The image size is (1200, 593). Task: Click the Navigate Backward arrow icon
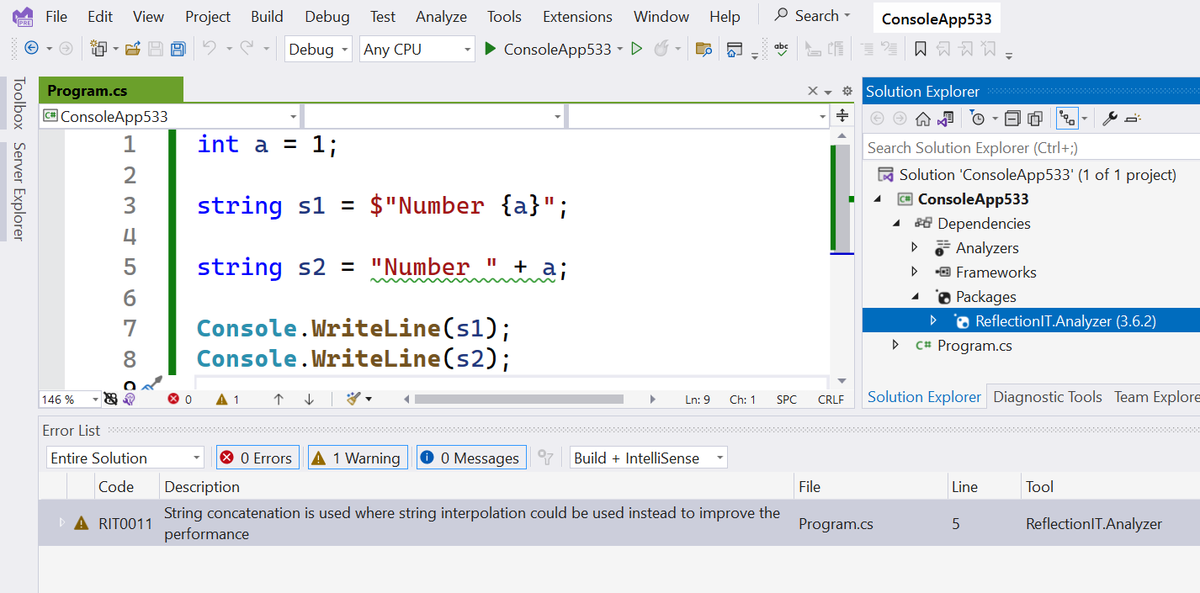pyautogui.click(x=32, y=48)
